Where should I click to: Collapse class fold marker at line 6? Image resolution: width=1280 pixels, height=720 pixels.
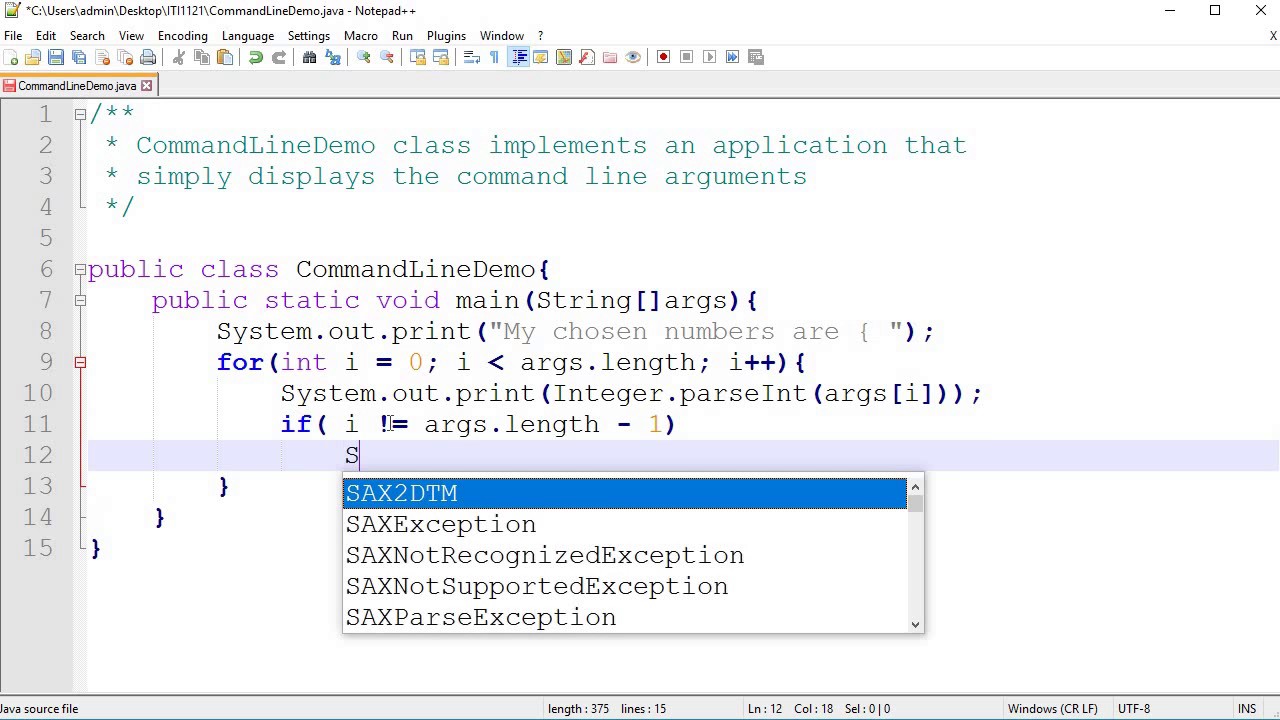(80, 269)
